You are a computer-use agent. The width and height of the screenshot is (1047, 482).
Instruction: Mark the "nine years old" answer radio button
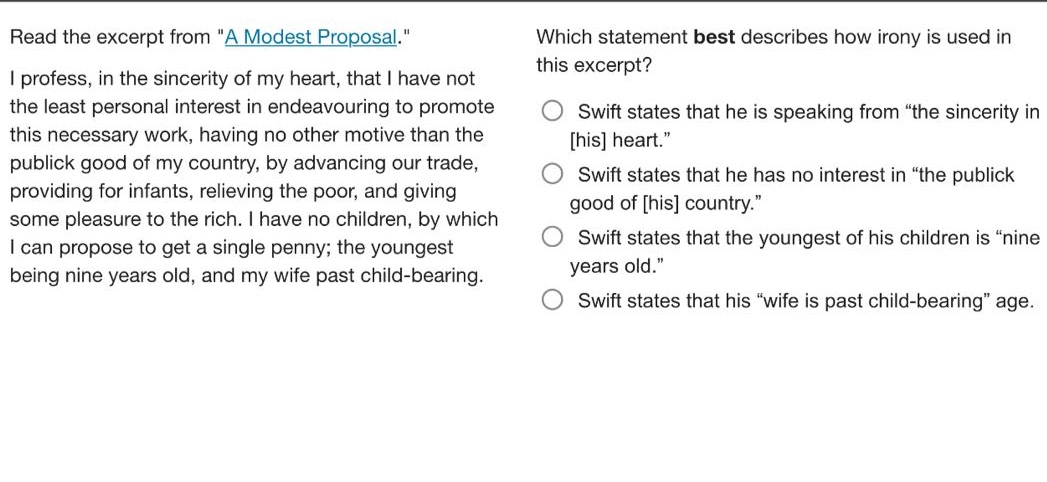(x=552, y=237)
